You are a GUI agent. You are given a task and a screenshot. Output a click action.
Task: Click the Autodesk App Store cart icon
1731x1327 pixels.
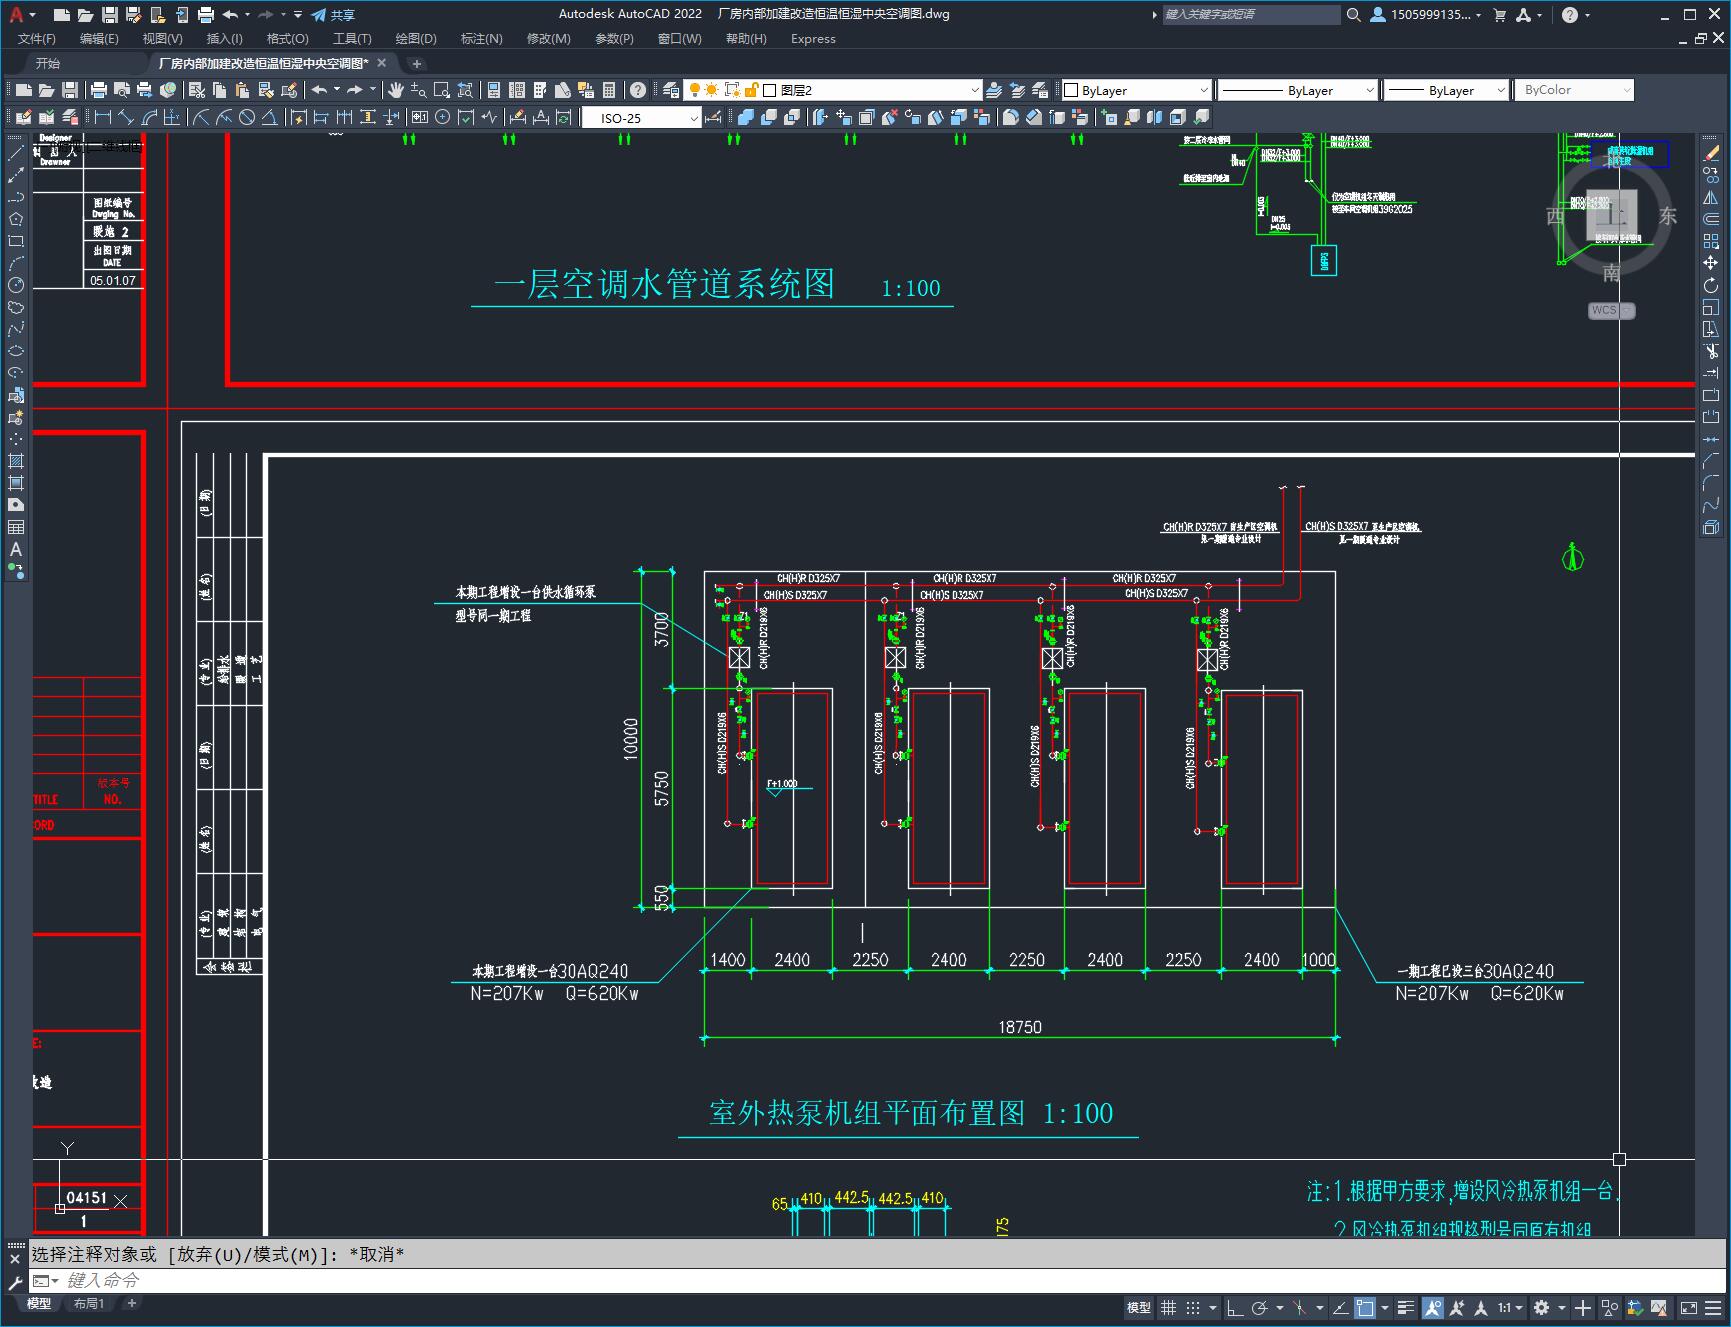(1499, 15)
